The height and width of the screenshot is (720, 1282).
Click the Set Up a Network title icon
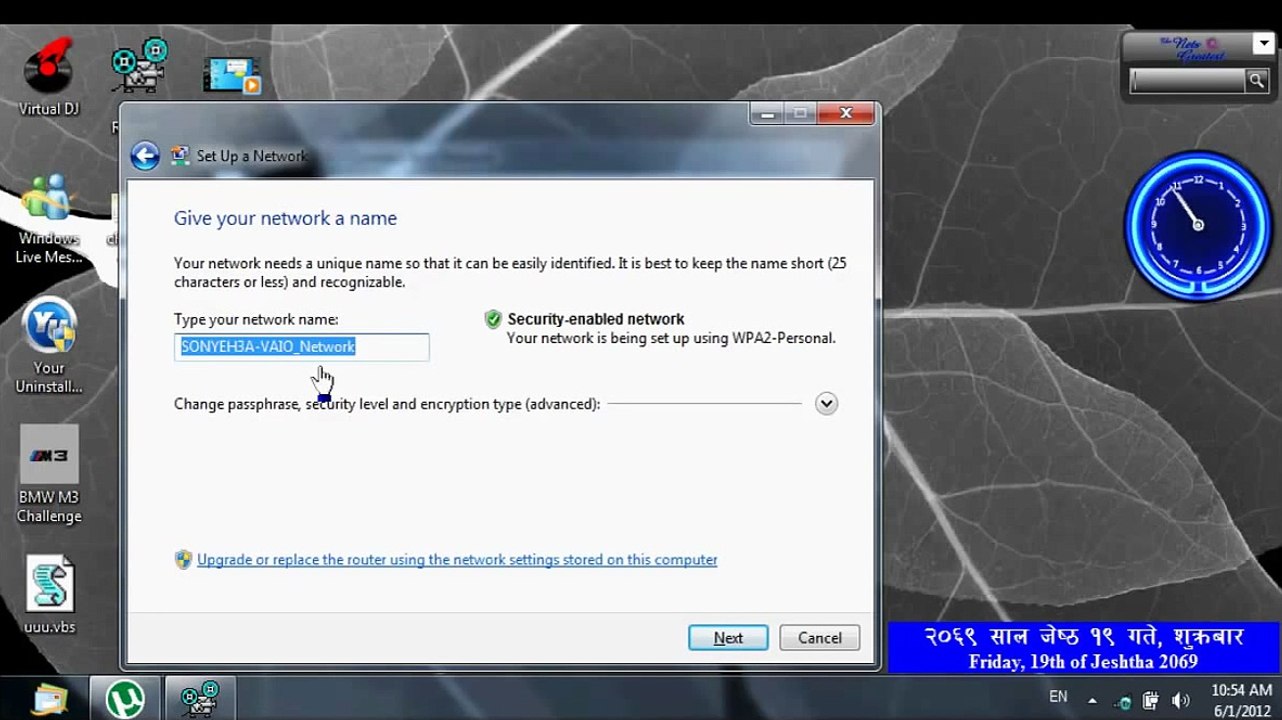tap(180, 155)
